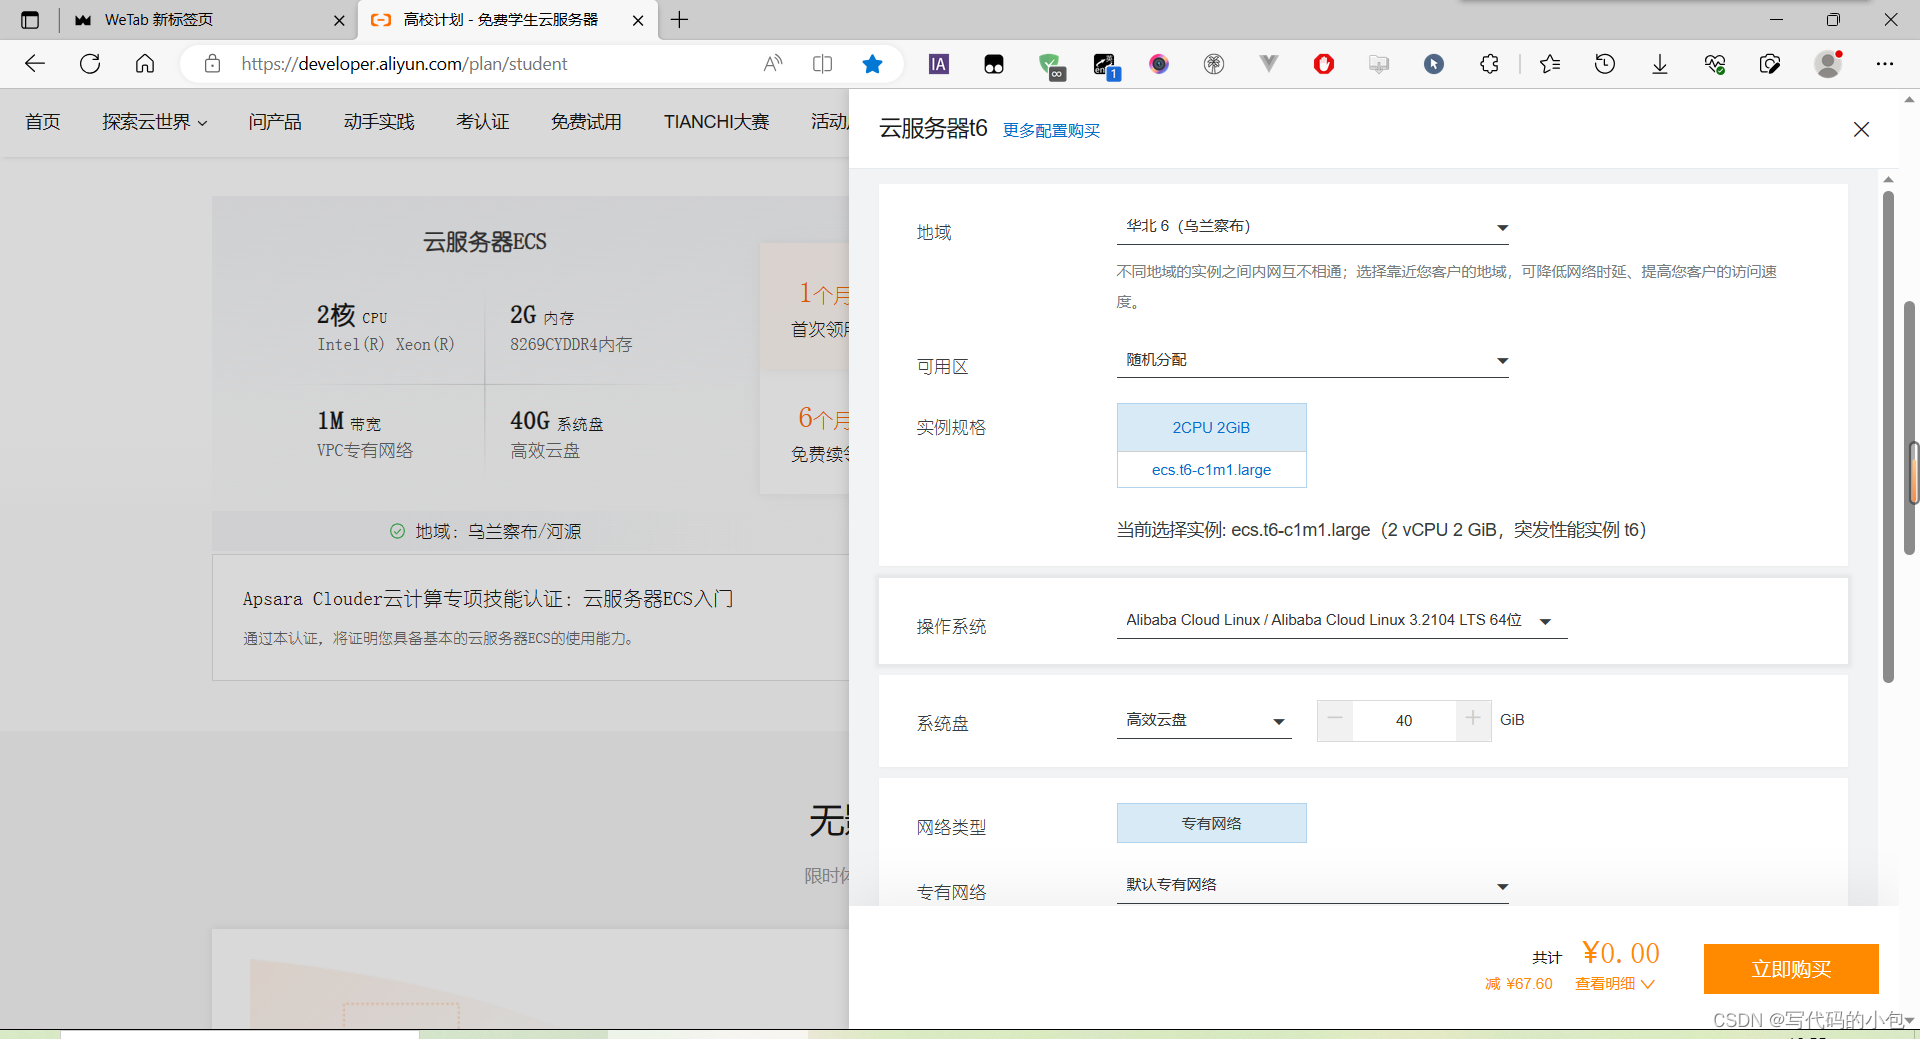The width and height of the screenshot is (1920, 1039).
Task: Click the ecs.t6-c1m1.large spec label
Action: (1211, 470)
